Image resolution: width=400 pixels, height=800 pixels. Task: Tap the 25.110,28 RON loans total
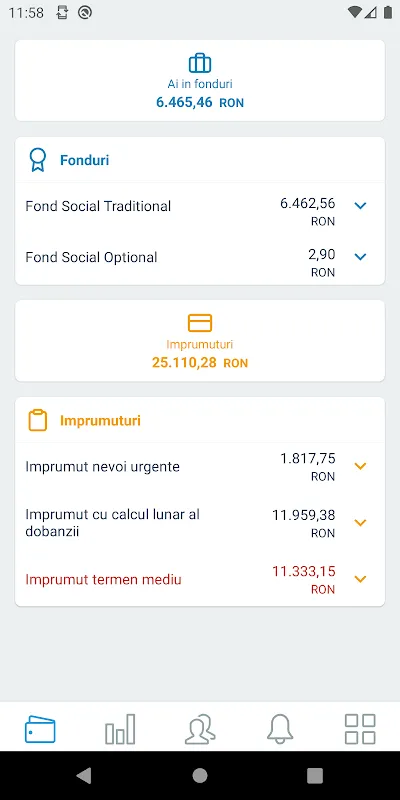coord(200,363)
